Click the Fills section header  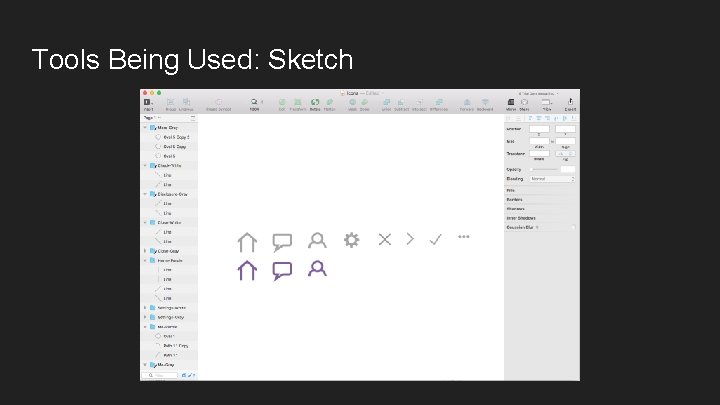511,190
